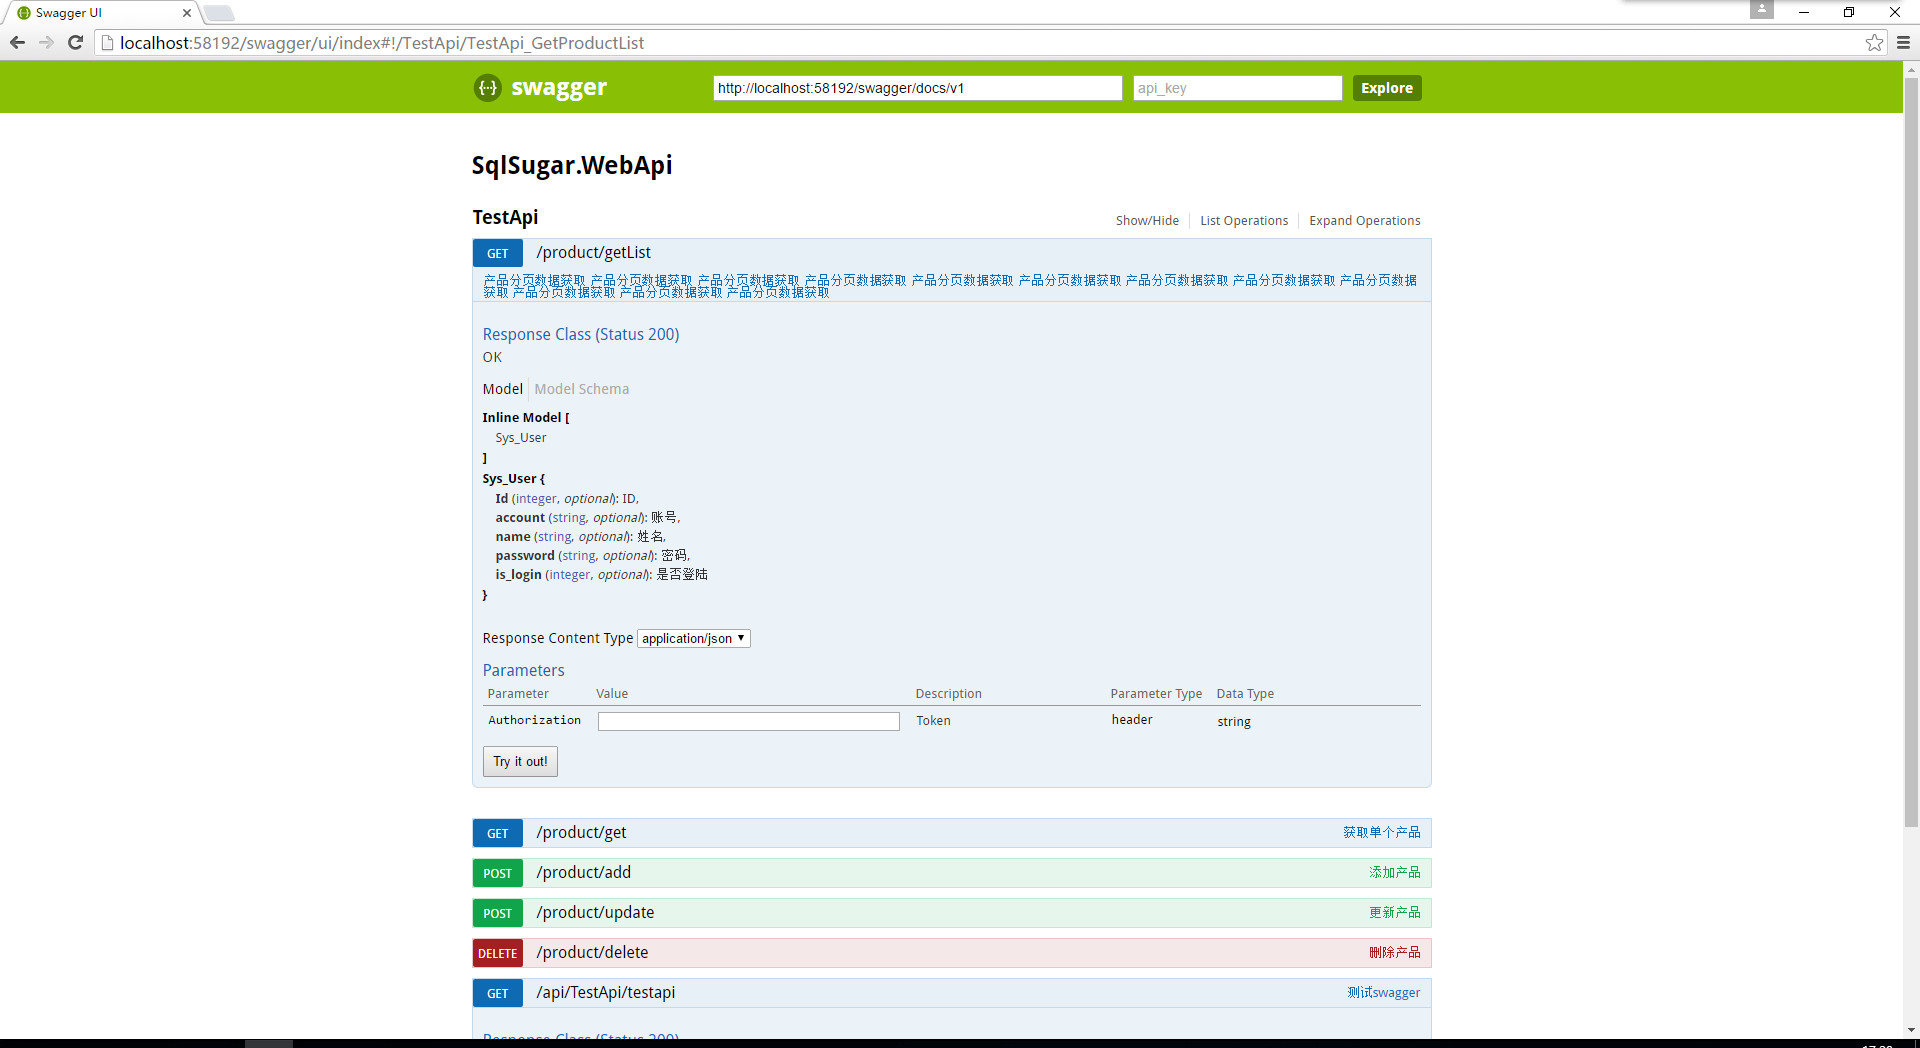
Task: Click Response Class (Status 200) heading
Action: click(x=581, y=334)
